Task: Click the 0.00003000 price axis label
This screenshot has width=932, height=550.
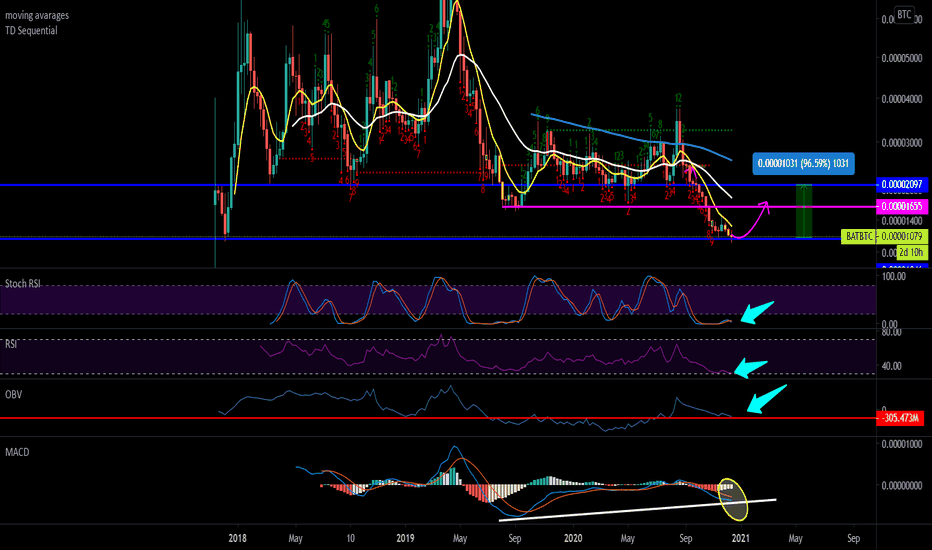Action: coord(902,143)
